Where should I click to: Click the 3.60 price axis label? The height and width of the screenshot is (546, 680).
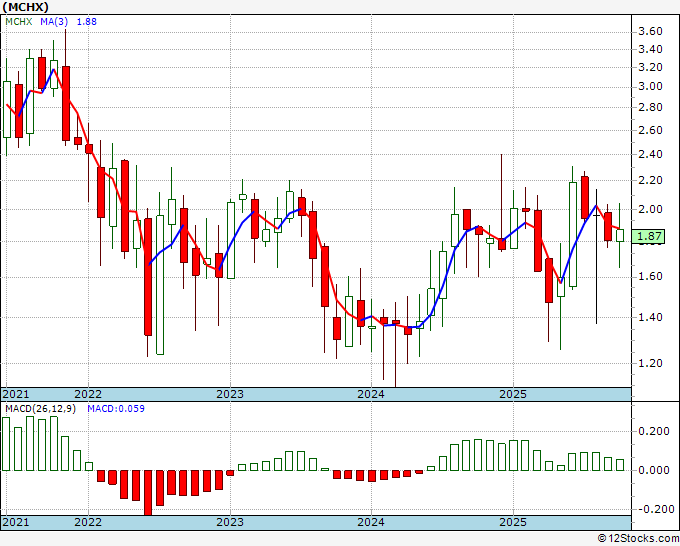tap(650, 31)
